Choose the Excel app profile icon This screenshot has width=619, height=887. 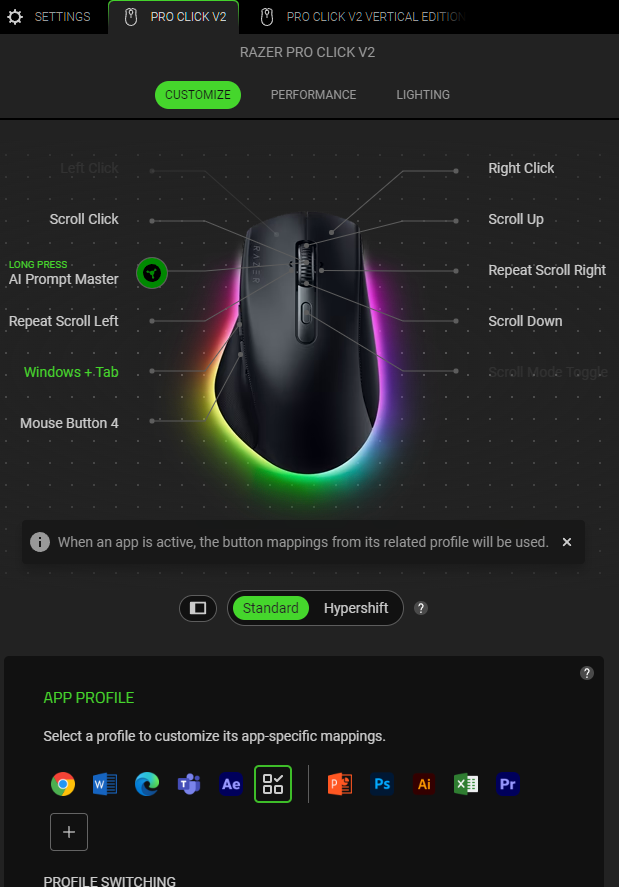click(x=466, y=784)
